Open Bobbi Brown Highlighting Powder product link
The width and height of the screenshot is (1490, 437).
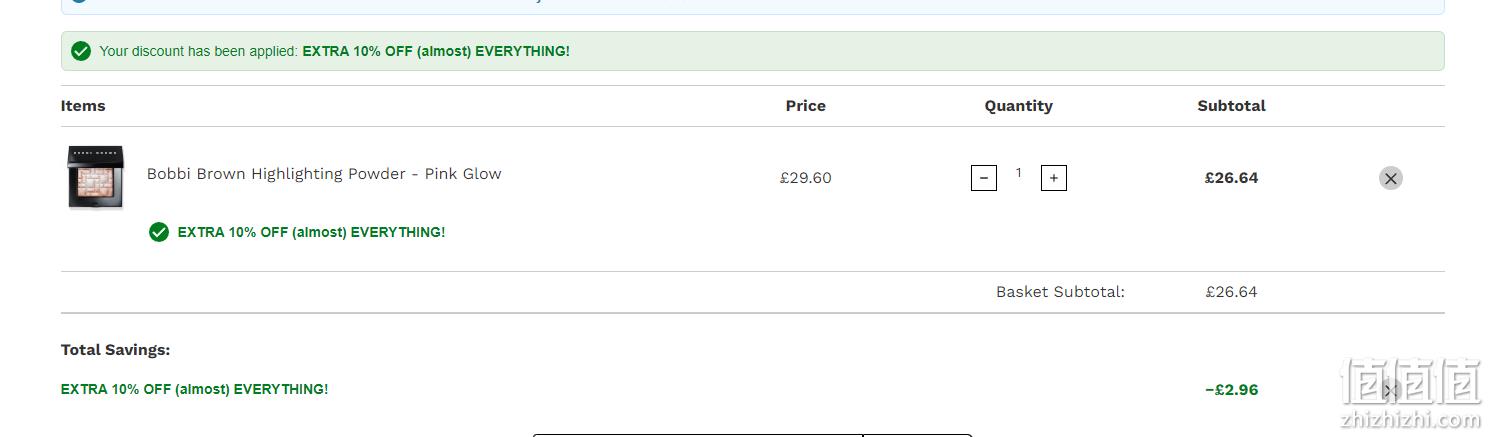(324, 174)
